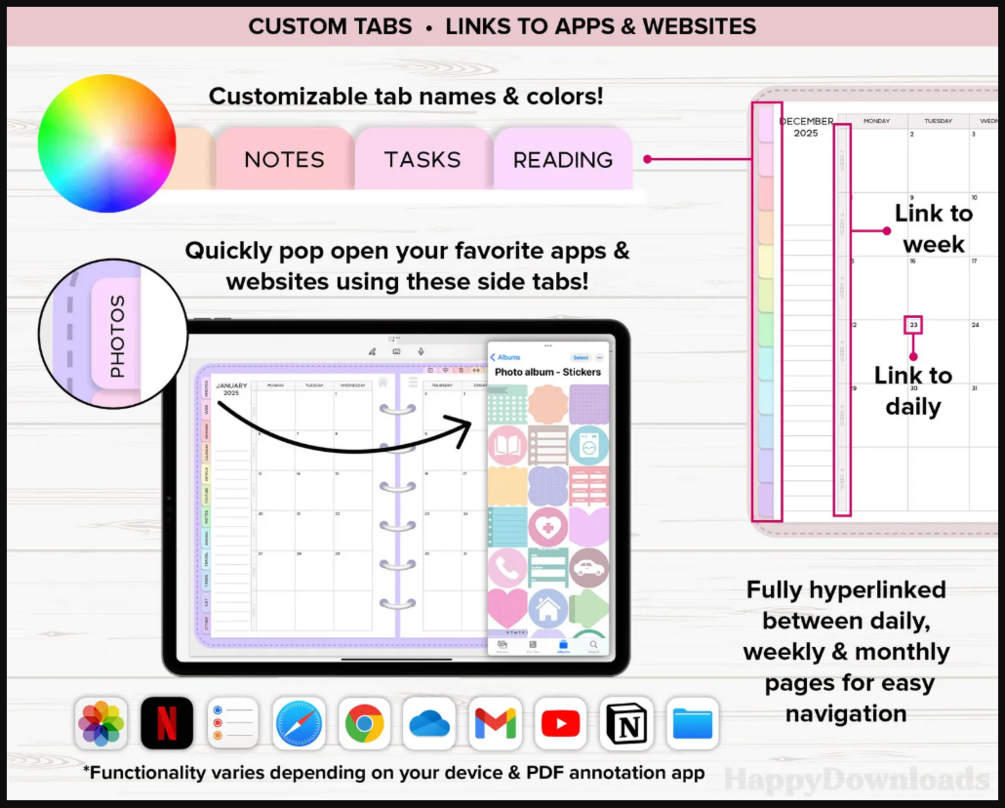1005x808 pixels.
Task: Pick a color on the color wheel
Action: pos(106,143)
